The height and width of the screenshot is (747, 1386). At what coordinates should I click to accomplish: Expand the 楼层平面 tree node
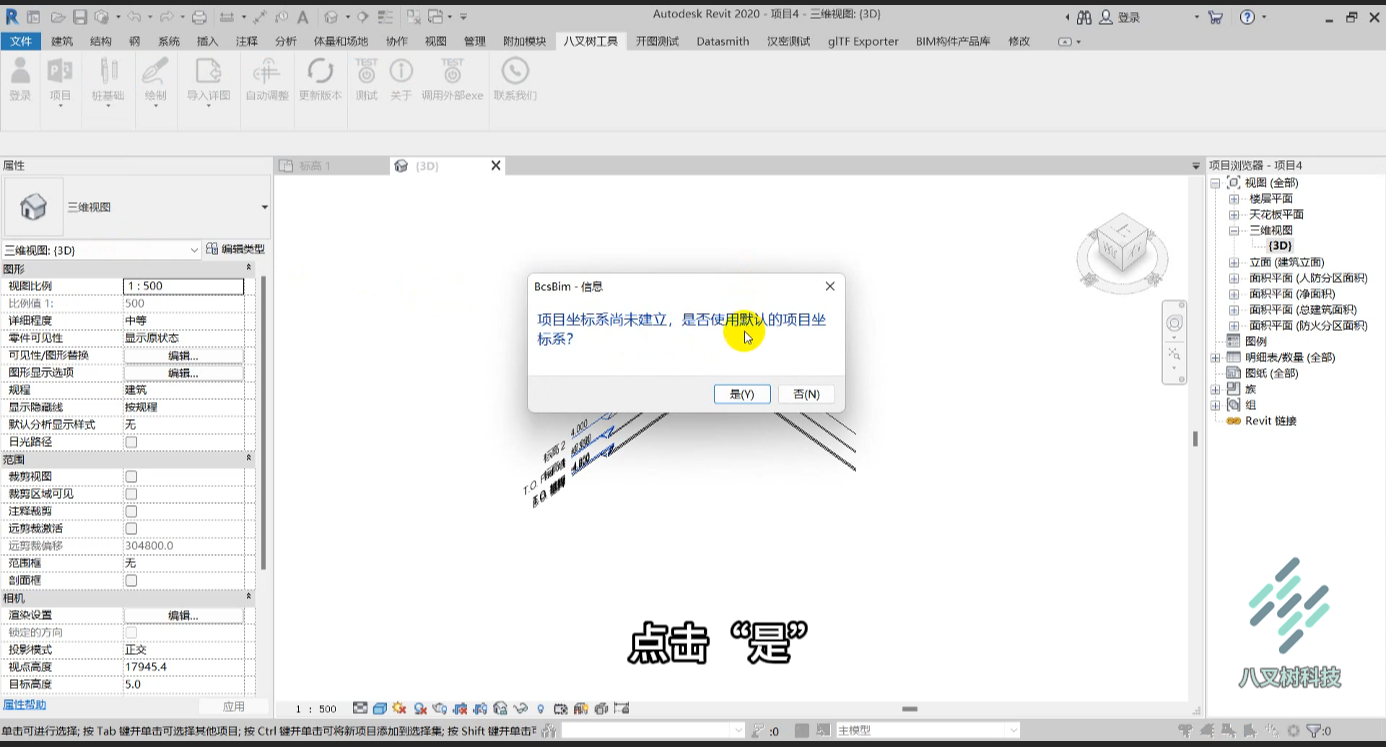click(1234, 199)
